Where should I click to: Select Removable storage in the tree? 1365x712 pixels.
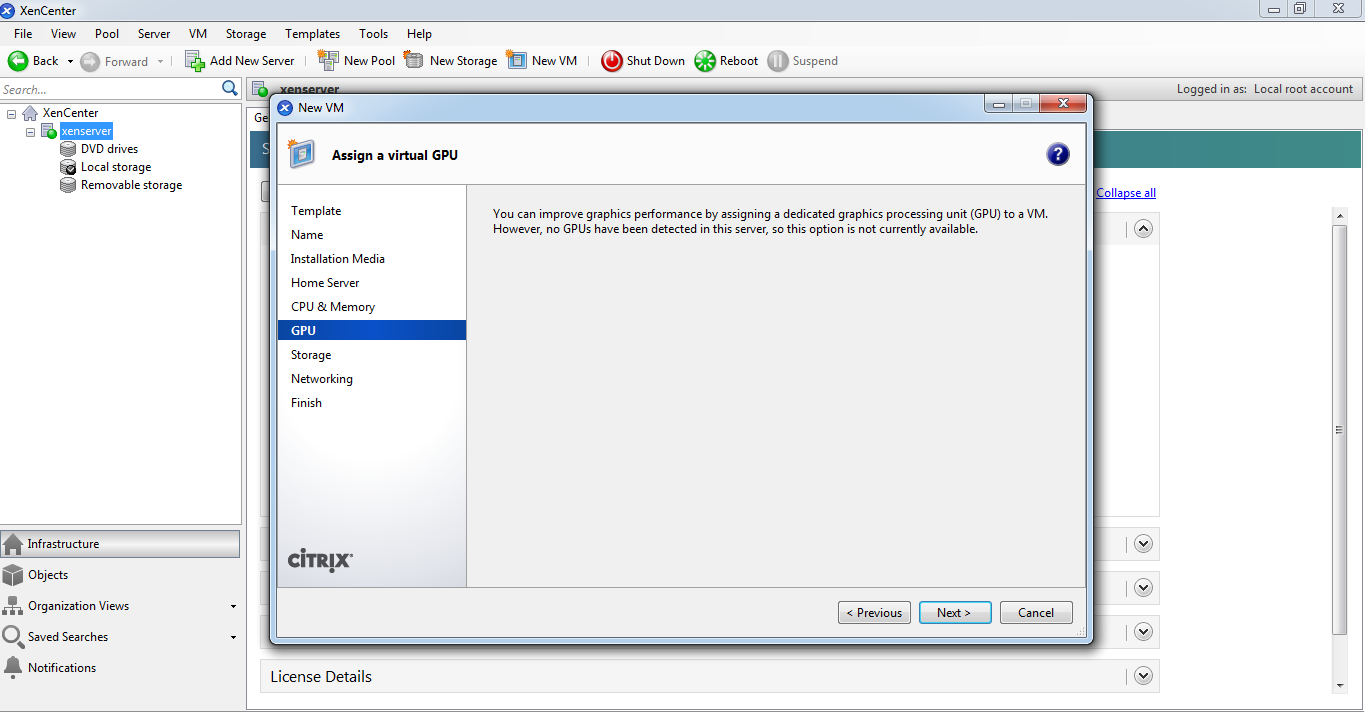[131, 185]
